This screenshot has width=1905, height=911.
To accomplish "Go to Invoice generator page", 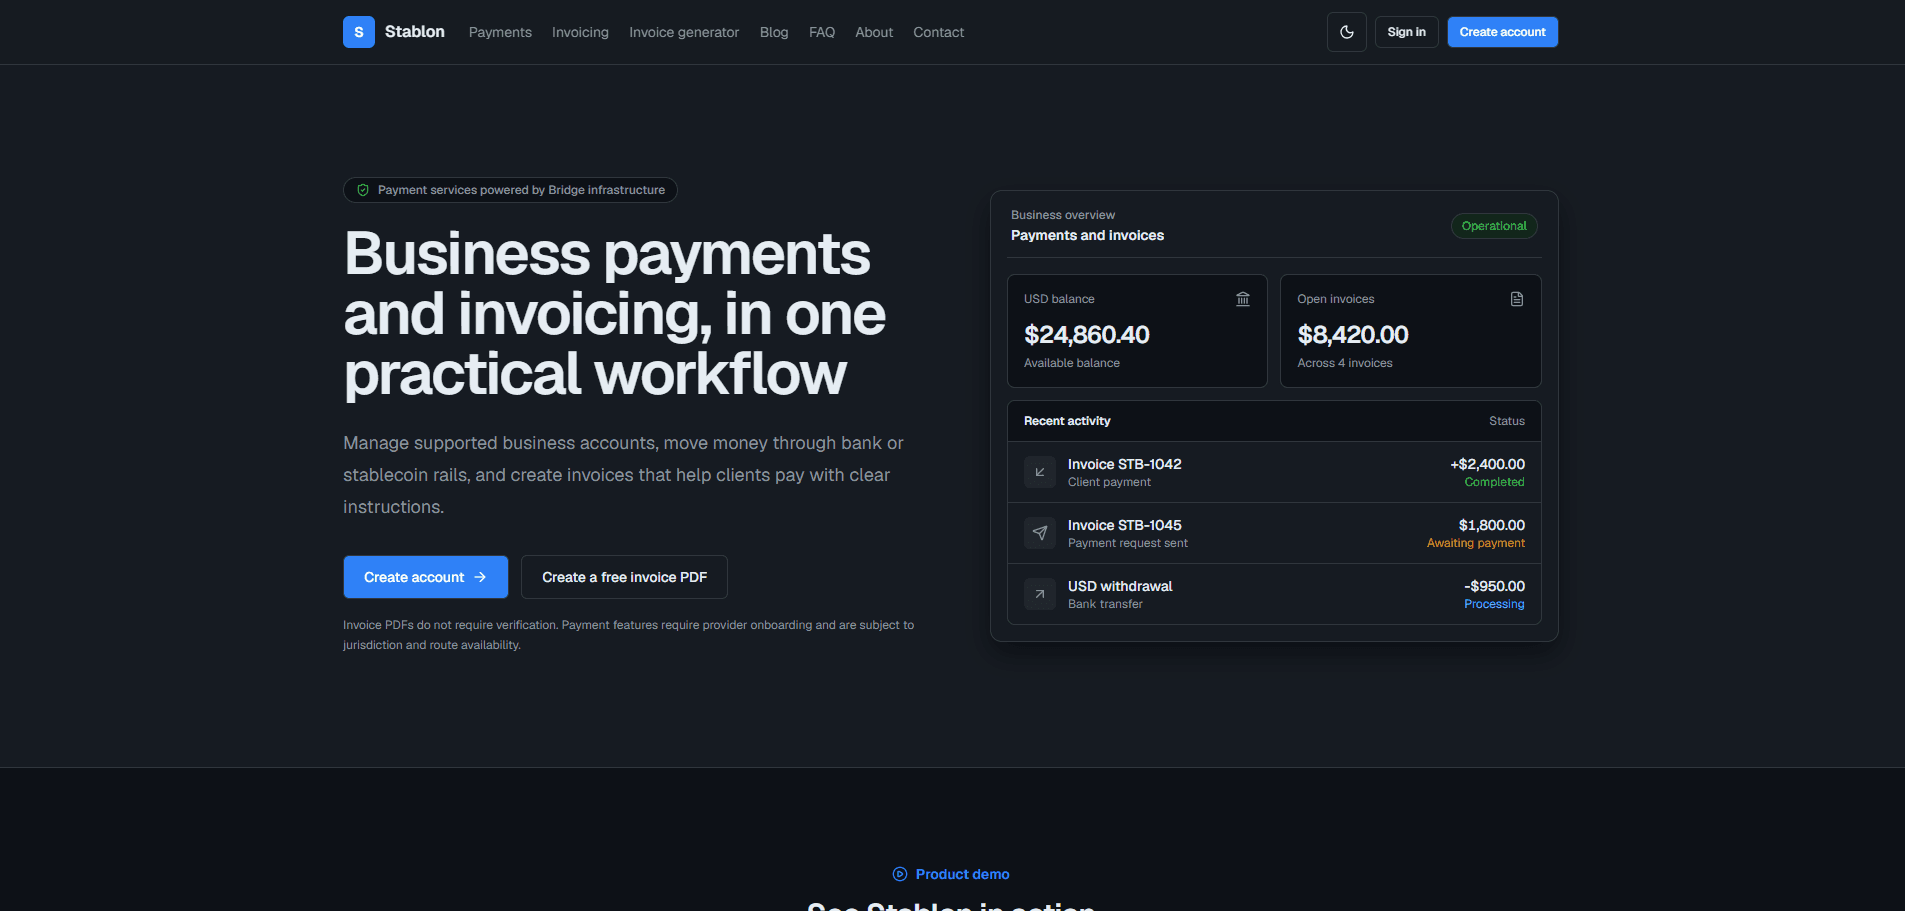I will coord(684,32).
